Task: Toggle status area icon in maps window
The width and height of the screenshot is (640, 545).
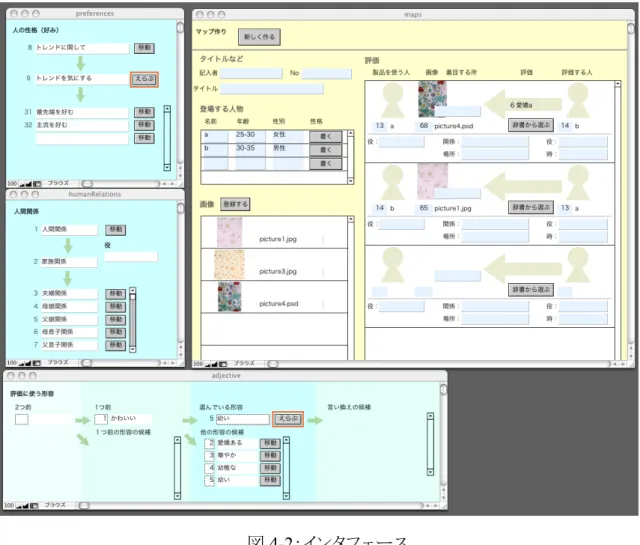Action: [223, 364]
